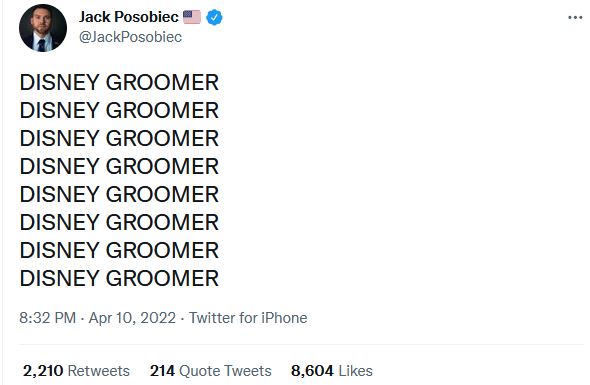Screen dimensions: 590x385
Task: Select word DISNEY in second tweet line
Action: point(59,110)
